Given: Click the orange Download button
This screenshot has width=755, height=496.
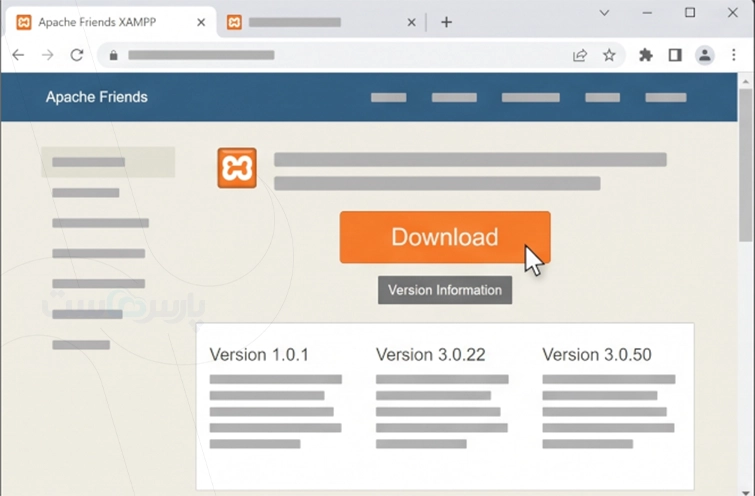Looking at the screenshot, I should [x=445, y=237].
